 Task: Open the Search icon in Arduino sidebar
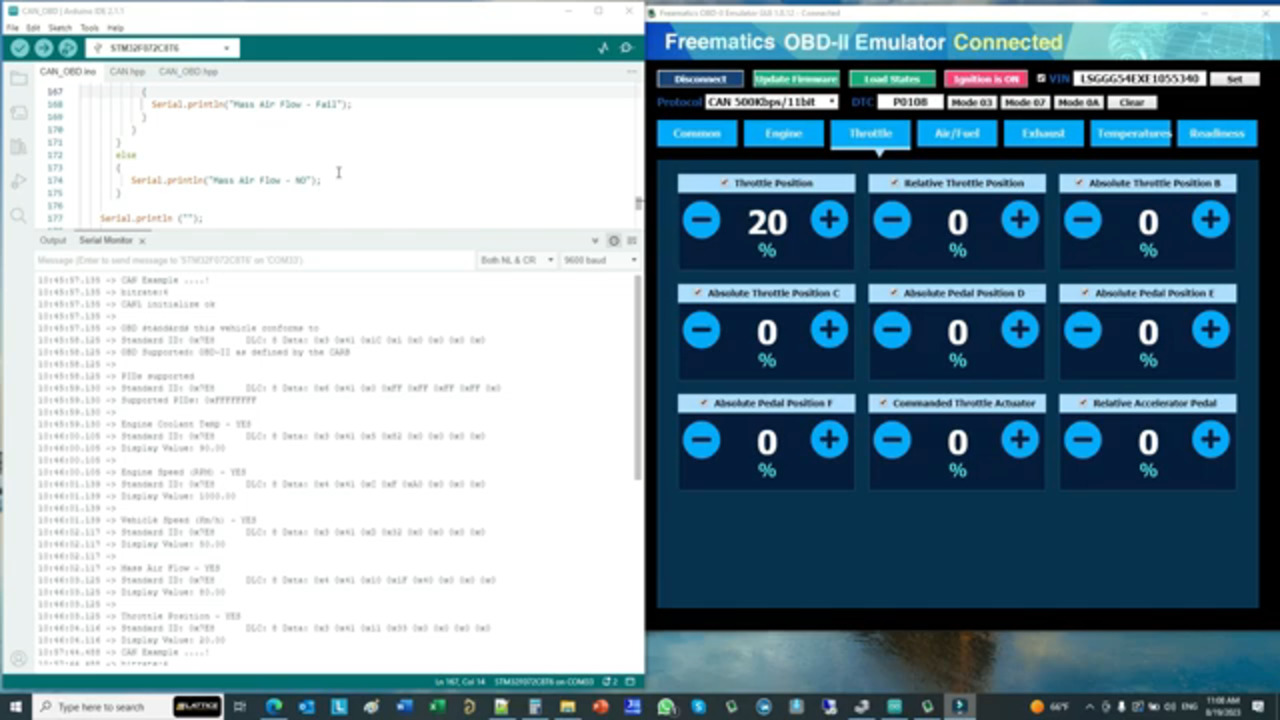point(18,215)
